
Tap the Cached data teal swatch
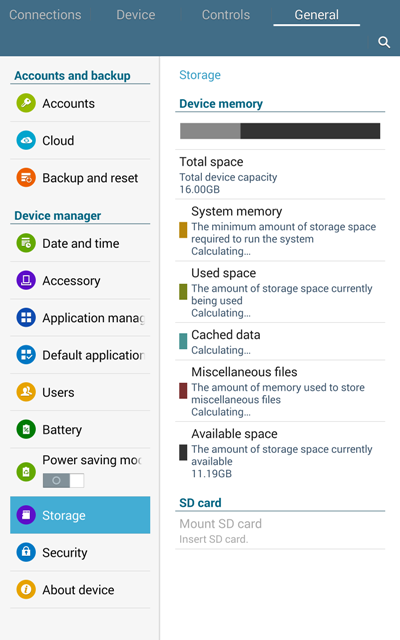pyautogui.click(x=183, y=341)
